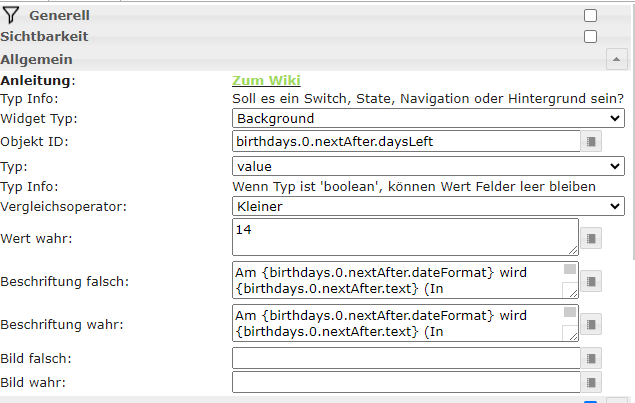Open editor icon beside Beschriftung wahr
635x403 pixels.
tap(592, 325)
